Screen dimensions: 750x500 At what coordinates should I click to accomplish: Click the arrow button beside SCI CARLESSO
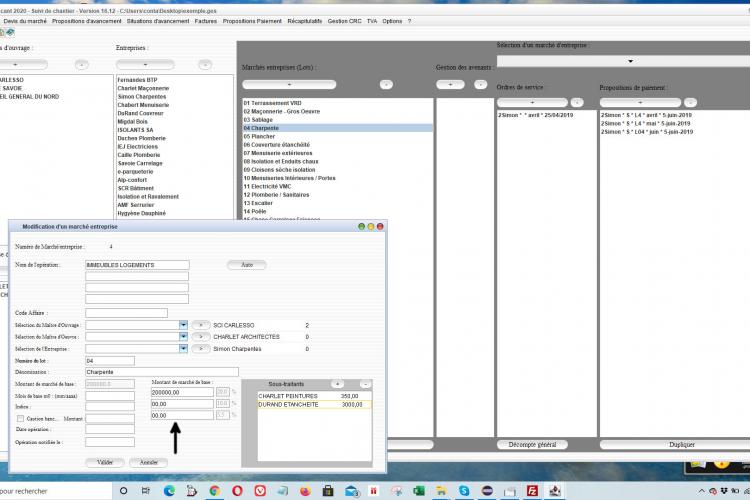coord(201,325)
